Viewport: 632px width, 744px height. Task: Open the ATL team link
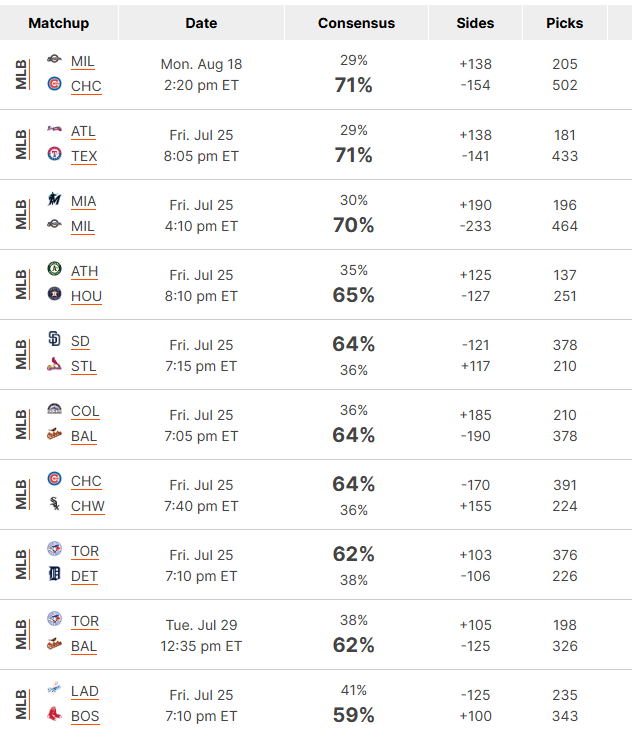(83, 131)
